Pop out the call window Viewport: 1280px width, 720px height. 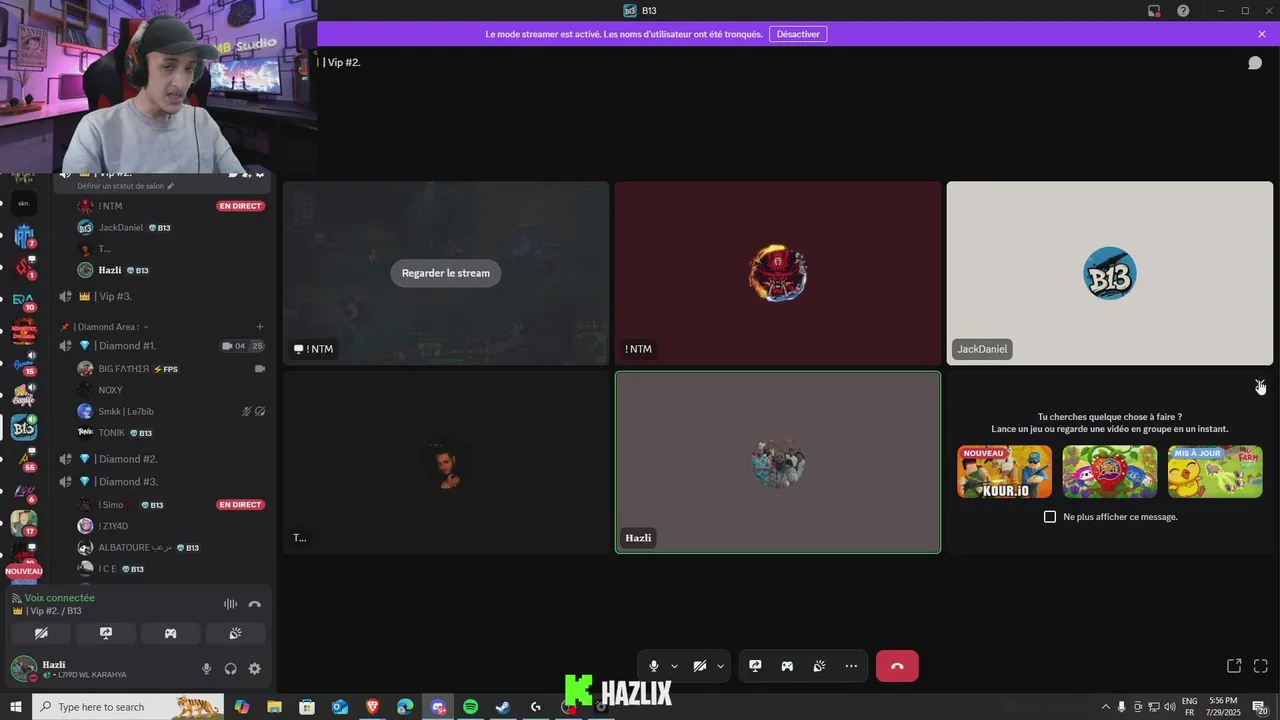coord(1233,666)
